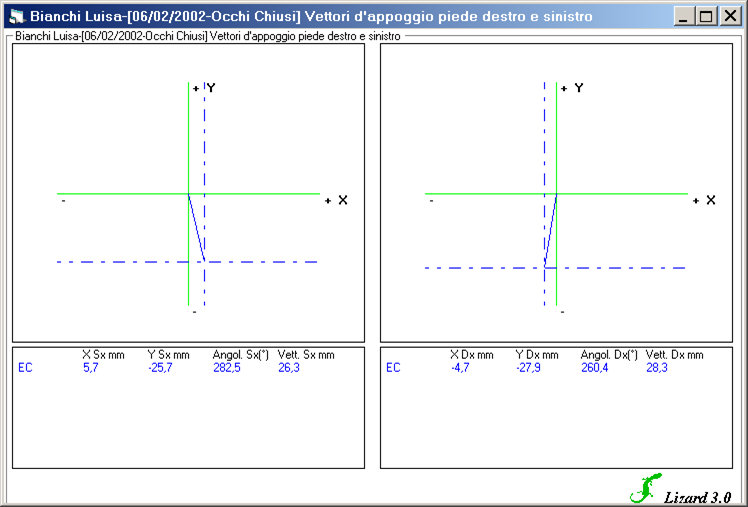Click the EC row label in right table
The width and height of the screenshot is (748, 507).
point(394,368)
